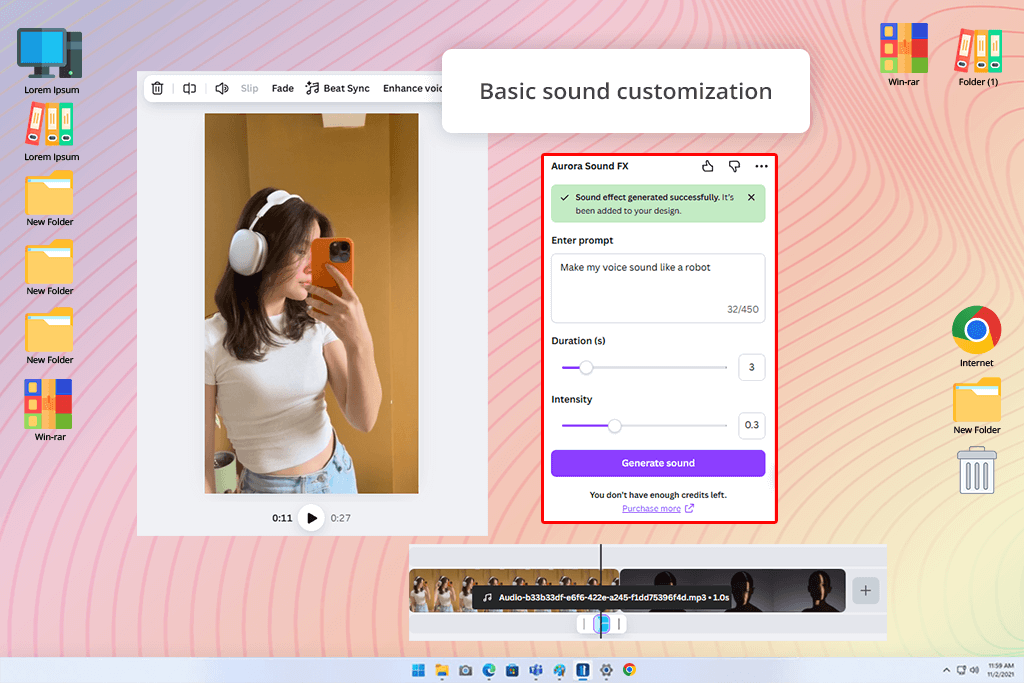Open the Windows Start menu
Image resolution: width=1024 pixels, height=683 pixels.
point(418,670)
